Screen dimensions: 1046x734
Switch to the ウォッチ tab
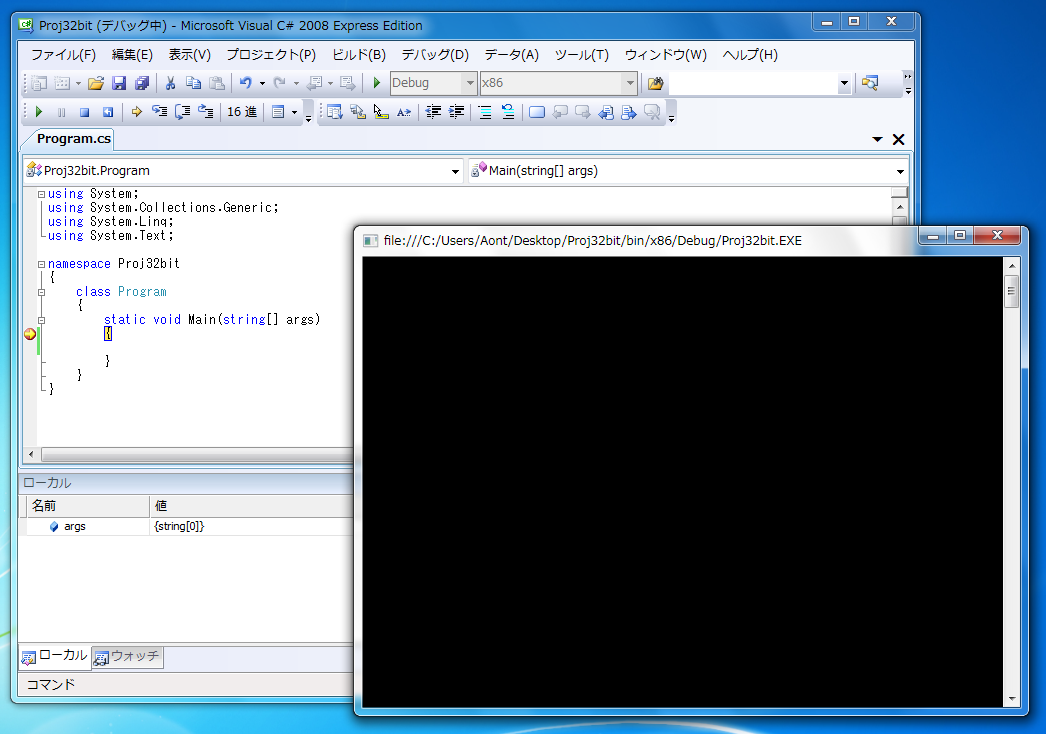127,657
